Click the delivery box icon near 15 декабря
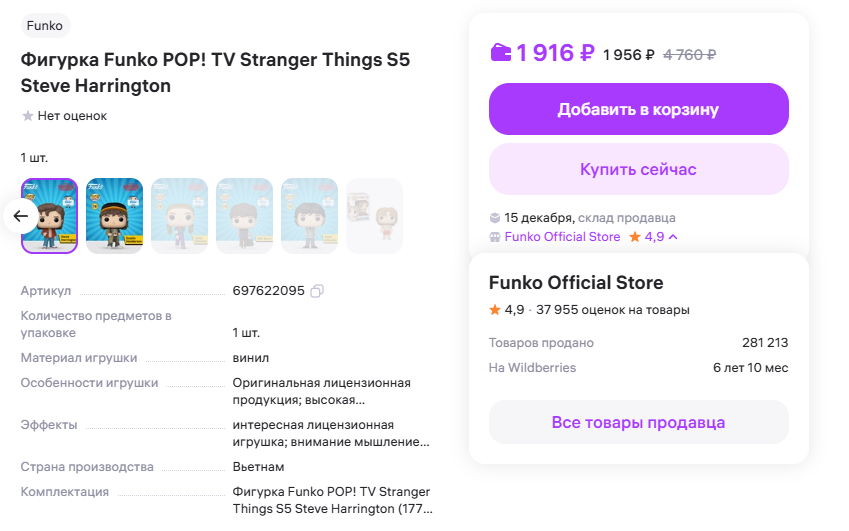This screenshot has width=849, height=531. pos(494,217)
